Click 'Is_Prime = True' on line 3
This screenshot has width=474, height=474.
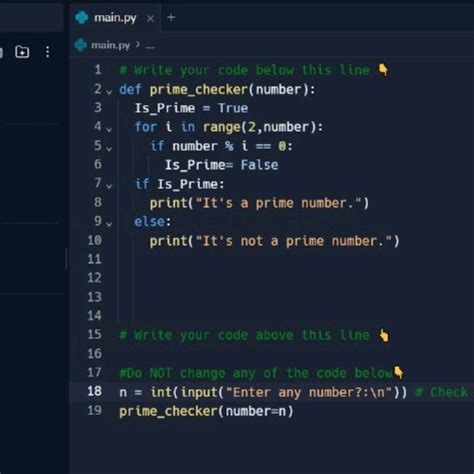point(191,108)
